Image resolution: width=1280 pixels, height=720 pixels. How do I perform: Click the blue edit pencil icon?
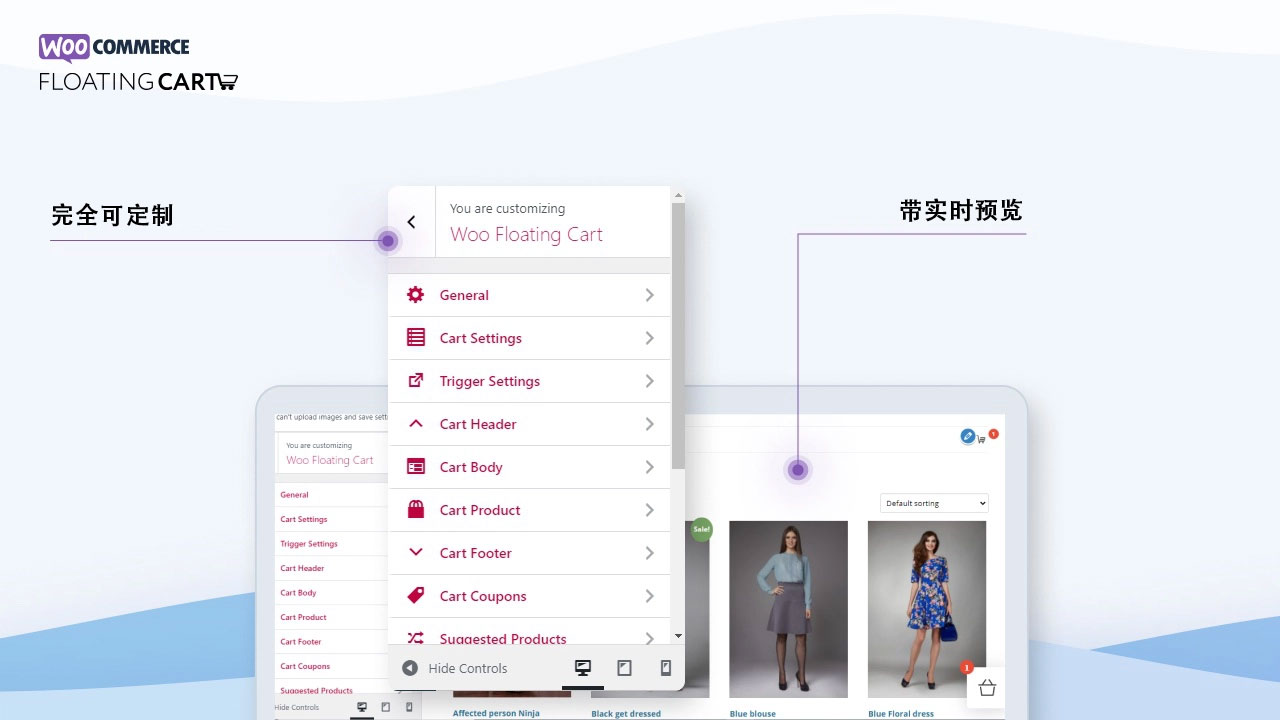967,436
